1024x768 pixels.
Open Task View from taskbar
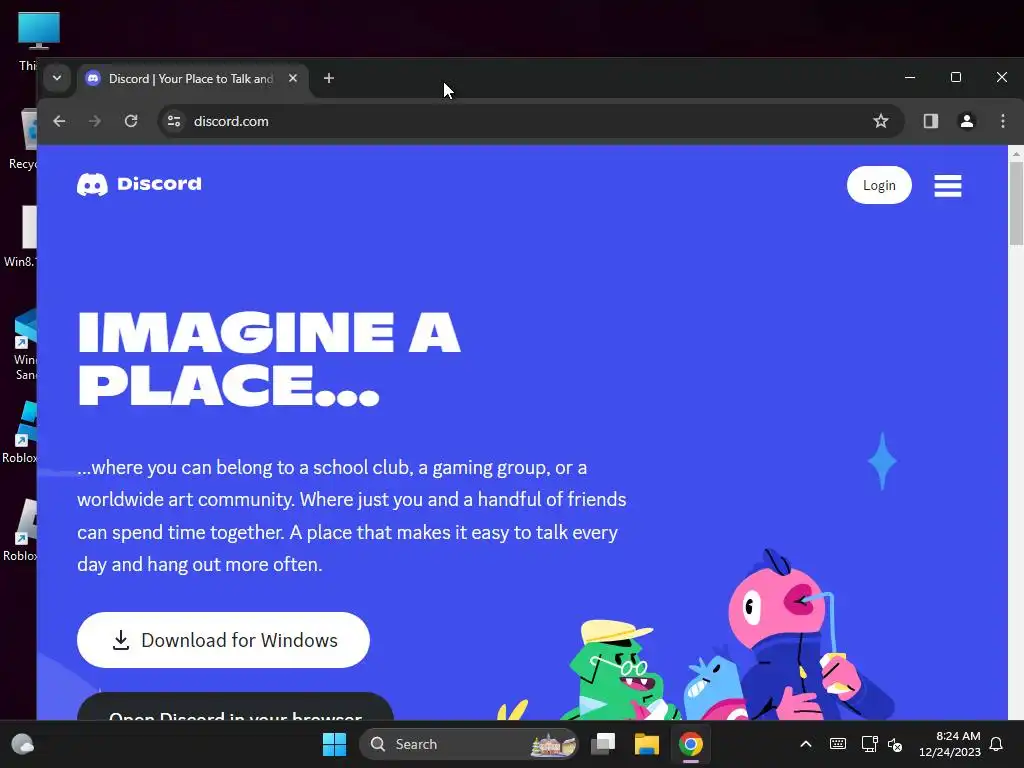pyautogui.click(x=603, y=744)
